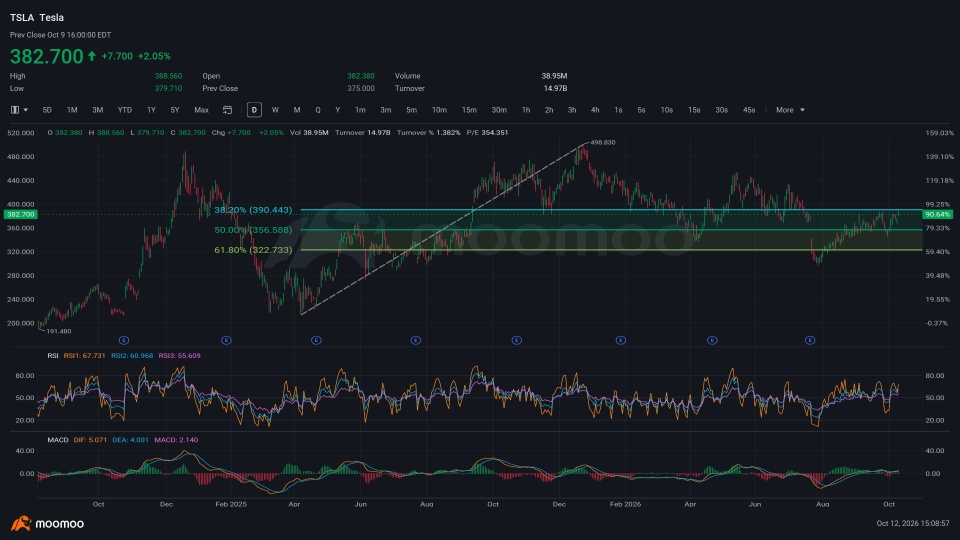The image size is (960, 540).
Task: Click the Volume 38.95M value
Action: coord(554,76)
